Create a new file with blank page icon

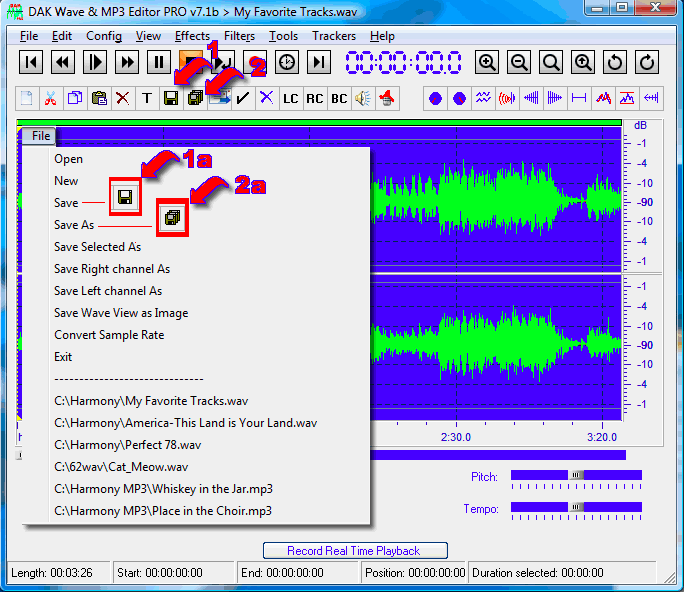tap(27, 98)
